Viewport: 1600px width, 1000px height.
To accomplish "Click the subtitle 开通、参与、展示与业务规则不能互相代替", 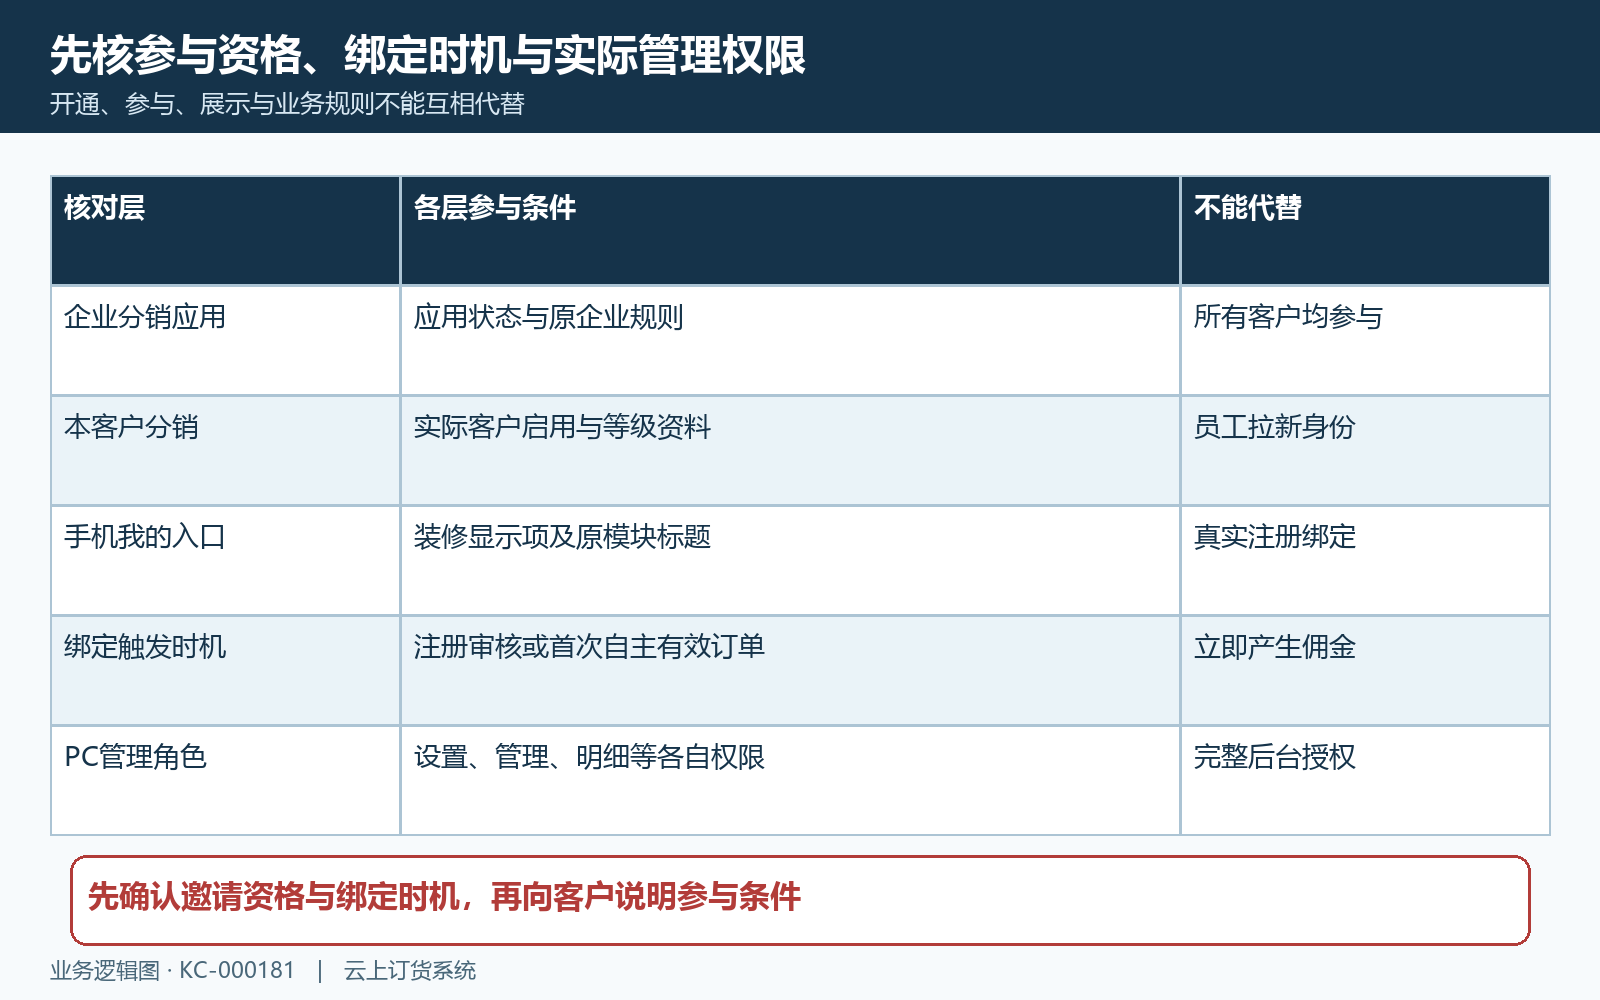I will pos(287,104).
